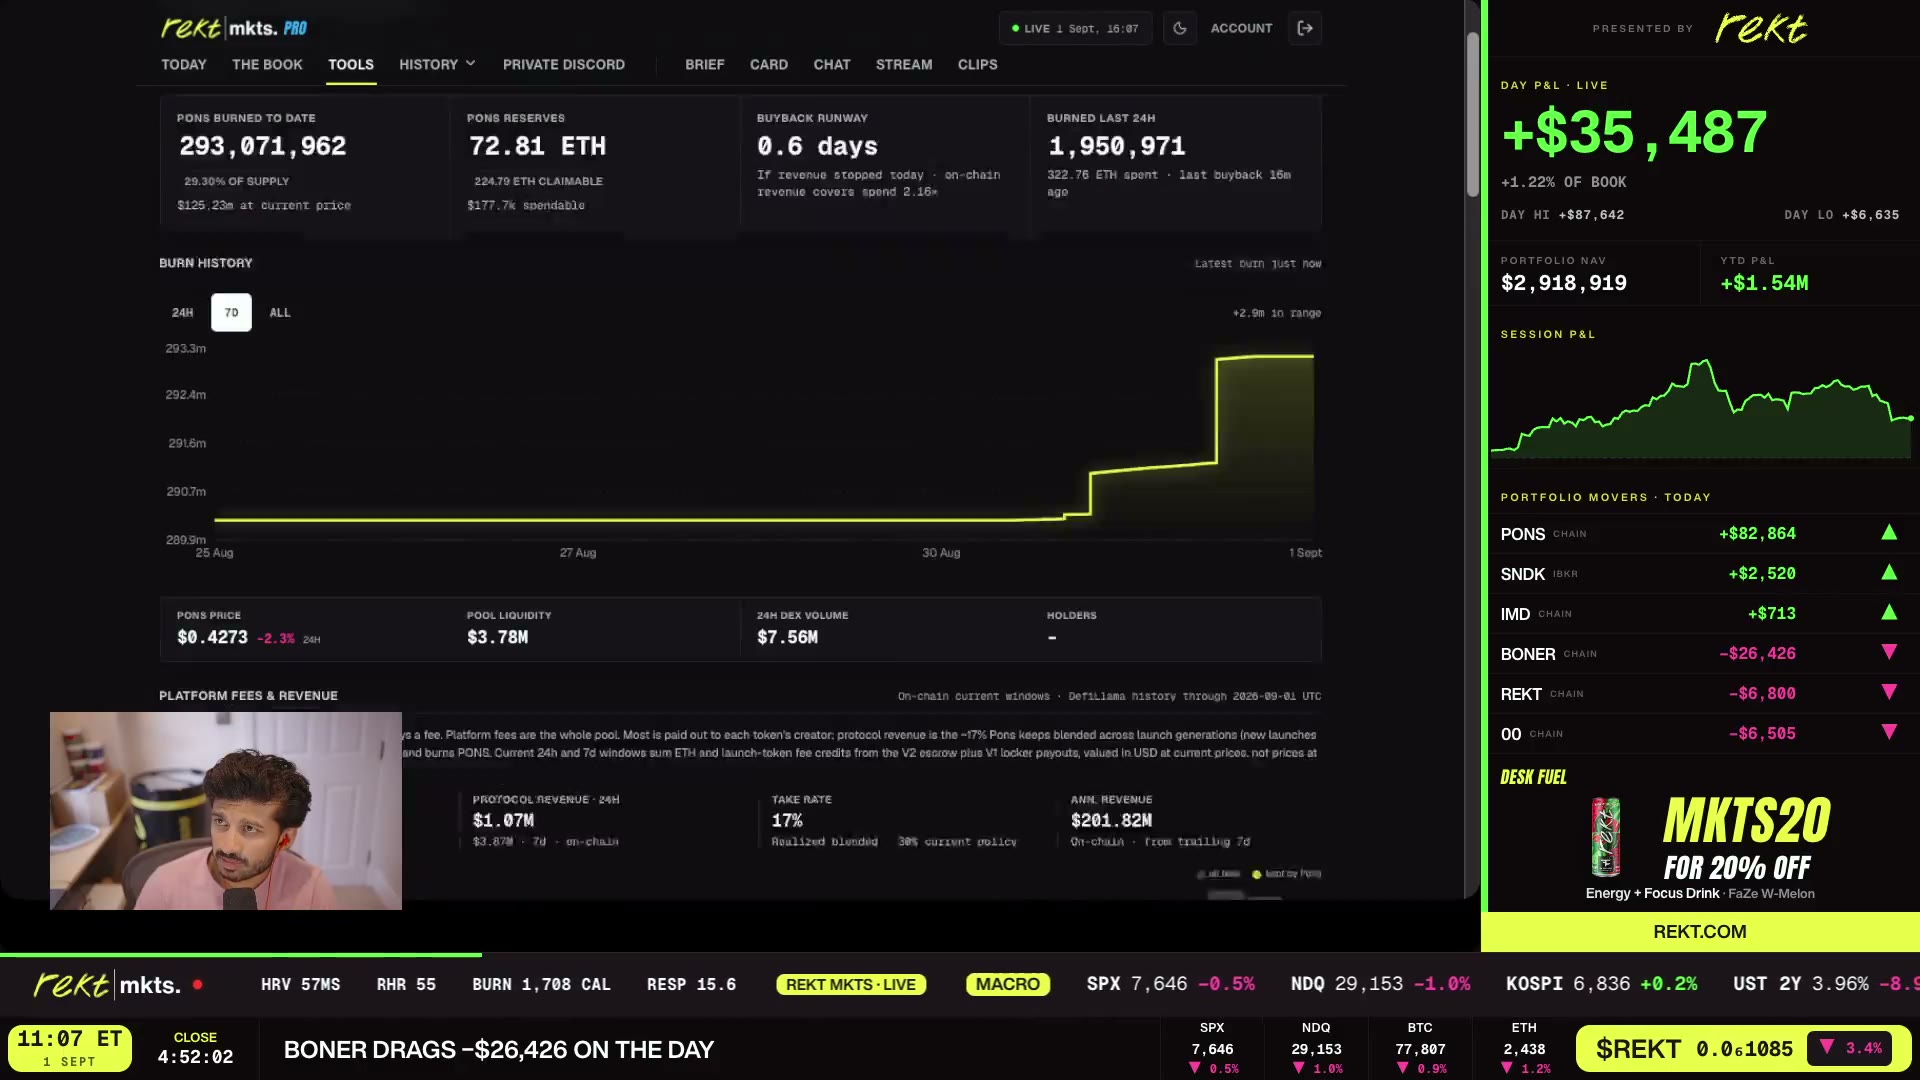This screenshot has height=1080, width=1920.
Task: Open the TODAY tab
Action: click(x=184, y=64)
